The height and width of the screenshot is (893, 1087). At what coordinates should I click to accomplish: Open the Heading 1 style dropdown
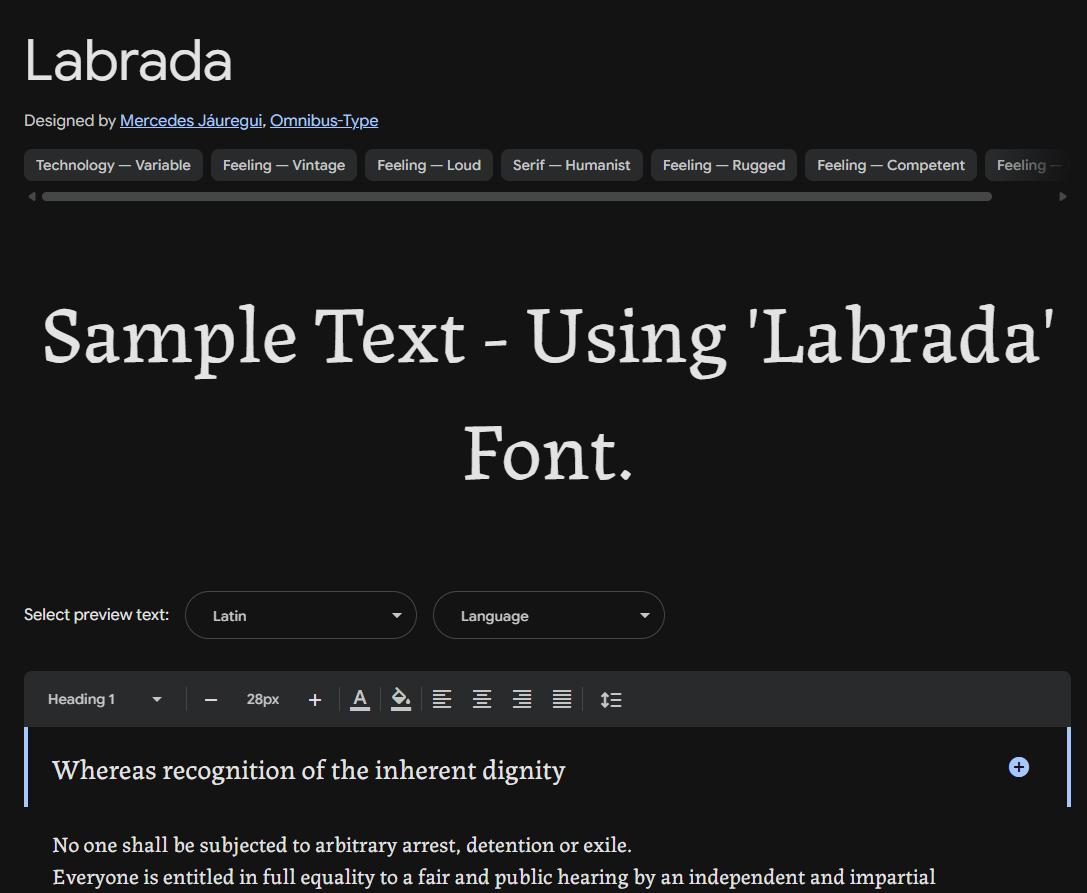(105, 700)
